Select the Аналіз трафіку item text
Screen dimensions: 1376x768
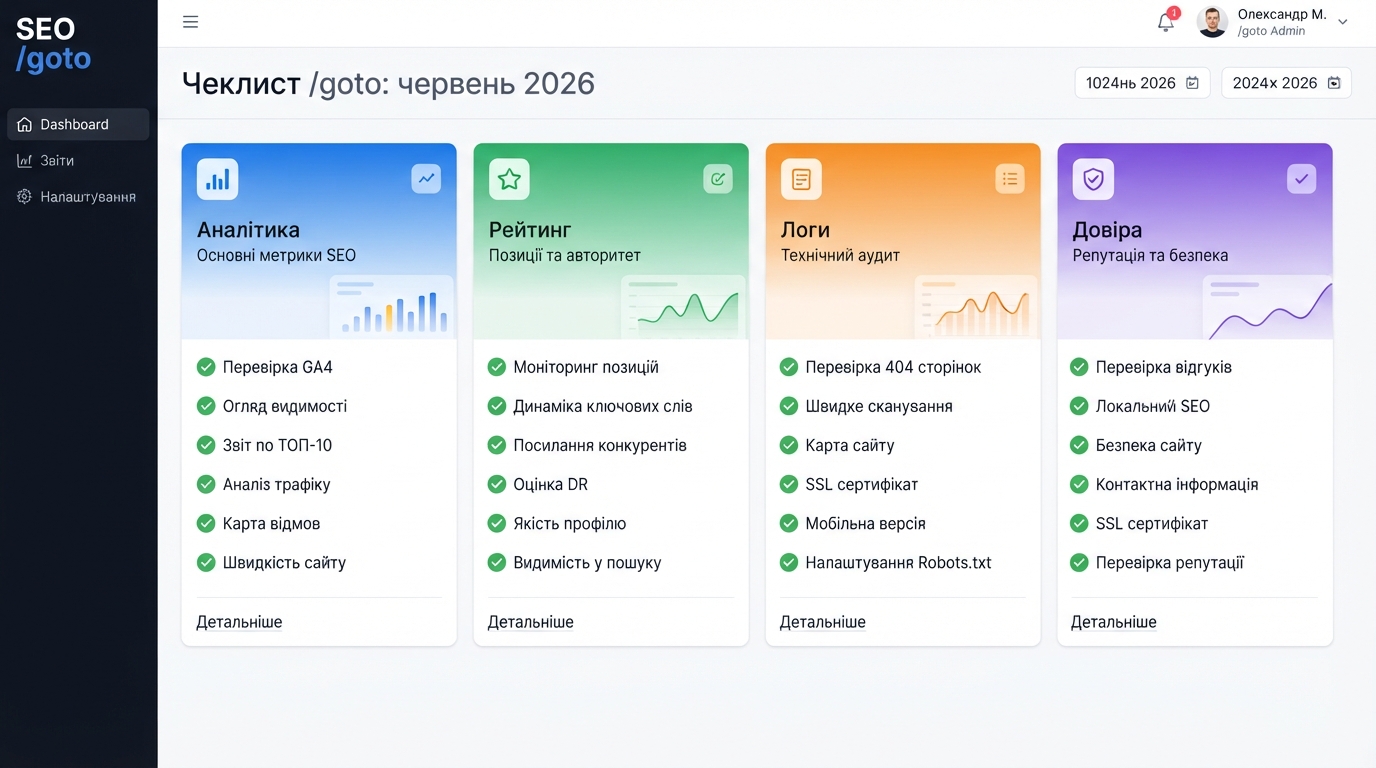point(277,484)
